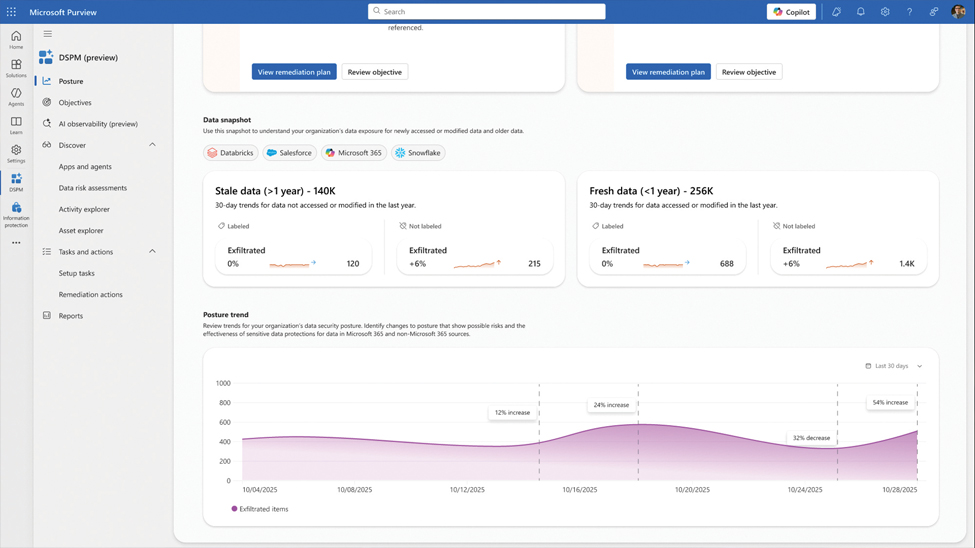Open Settings in the left rail

pyautogui.click(x=16, y=154)
